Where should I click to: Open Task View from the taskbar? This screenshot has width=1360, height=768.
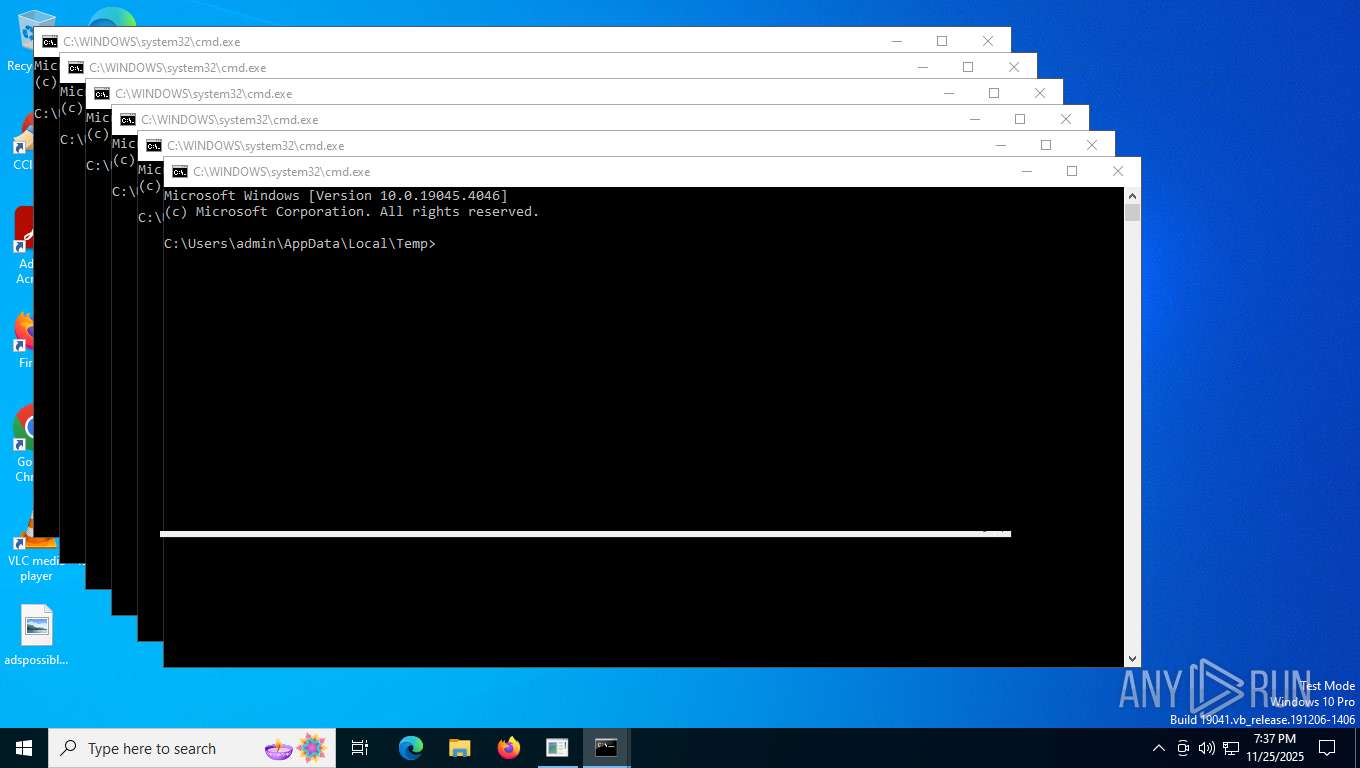click(360, 748)
